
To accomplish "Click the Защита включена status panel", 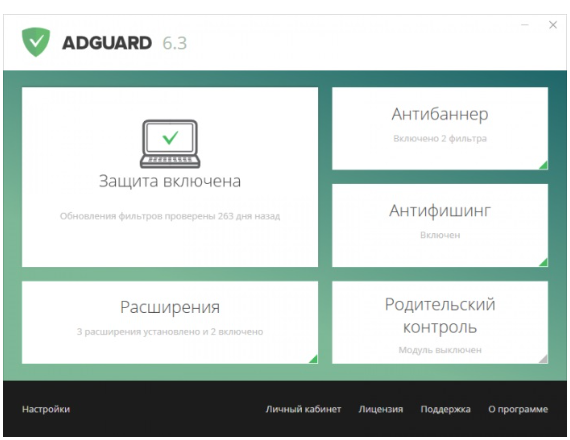I will pyautogui.click(x=170, y=177).
